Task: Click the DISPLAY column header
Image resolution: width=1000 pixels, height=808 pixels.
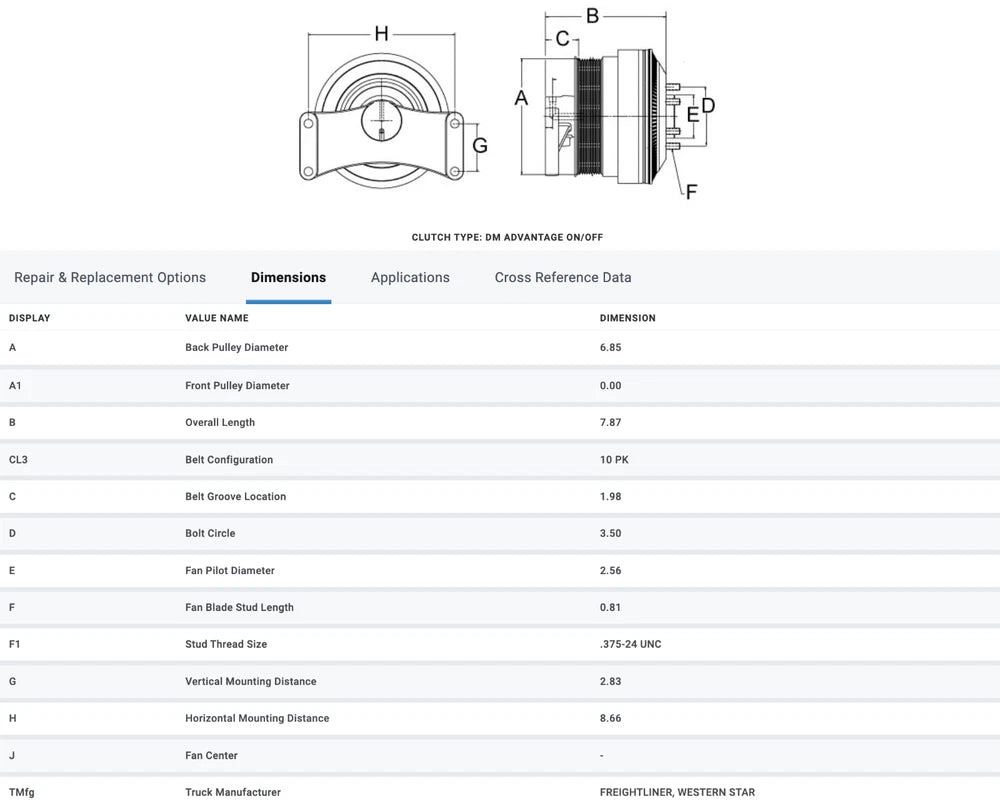Action: click(30, 318)
